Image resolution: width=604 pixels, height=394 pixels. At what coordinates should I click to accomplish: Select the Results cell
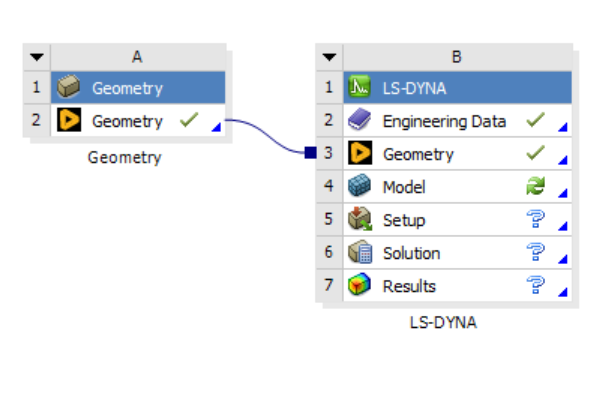[458, 286]
